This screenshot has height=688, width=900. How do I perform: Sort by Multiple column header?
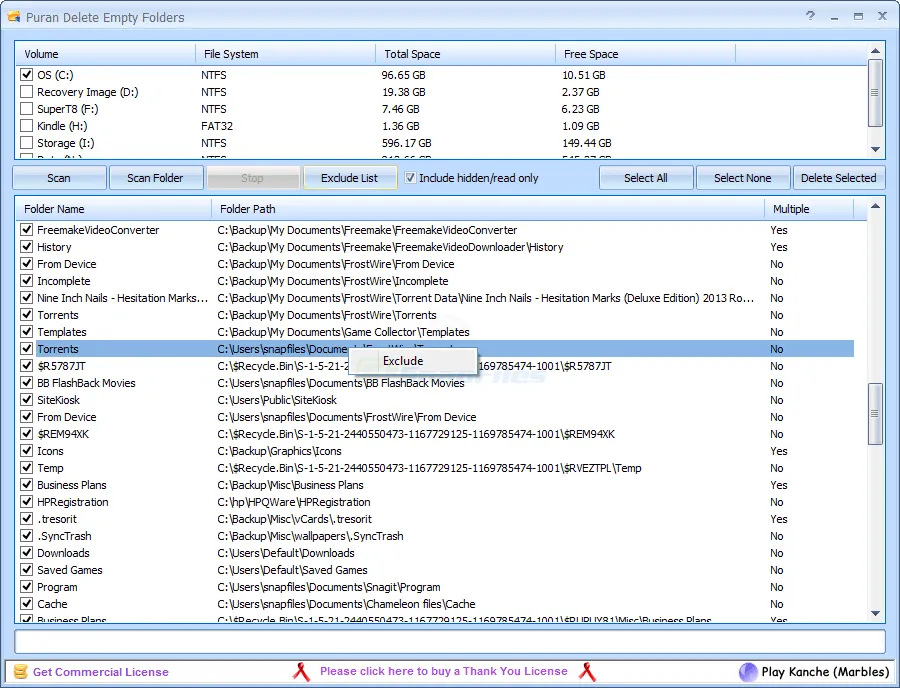809,209
